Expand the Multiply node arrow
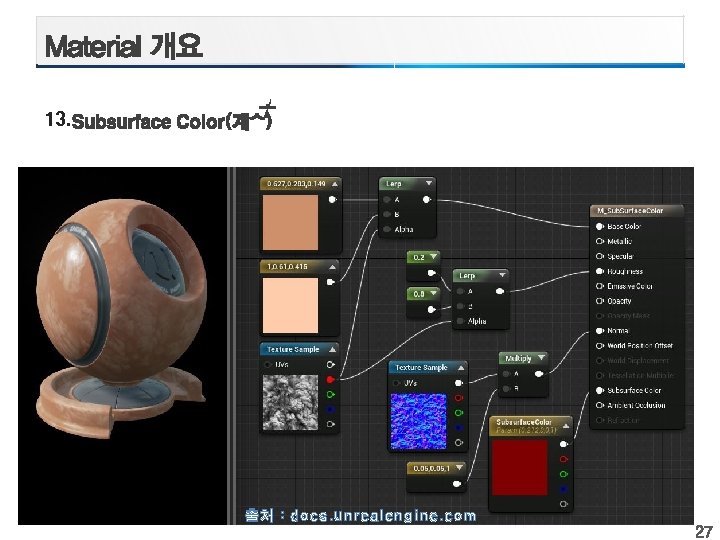This screenshot has height=540, width=720. (x=541, y=358)
